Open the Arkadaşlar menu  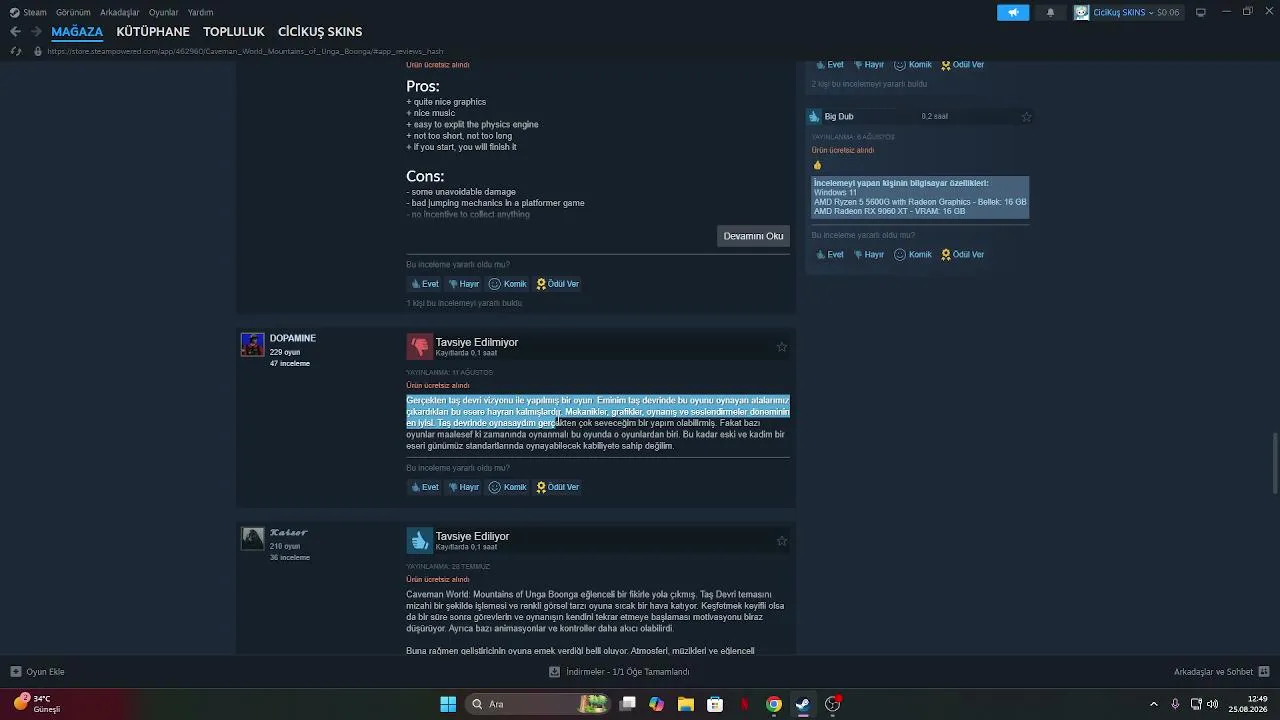pos(120,12)
